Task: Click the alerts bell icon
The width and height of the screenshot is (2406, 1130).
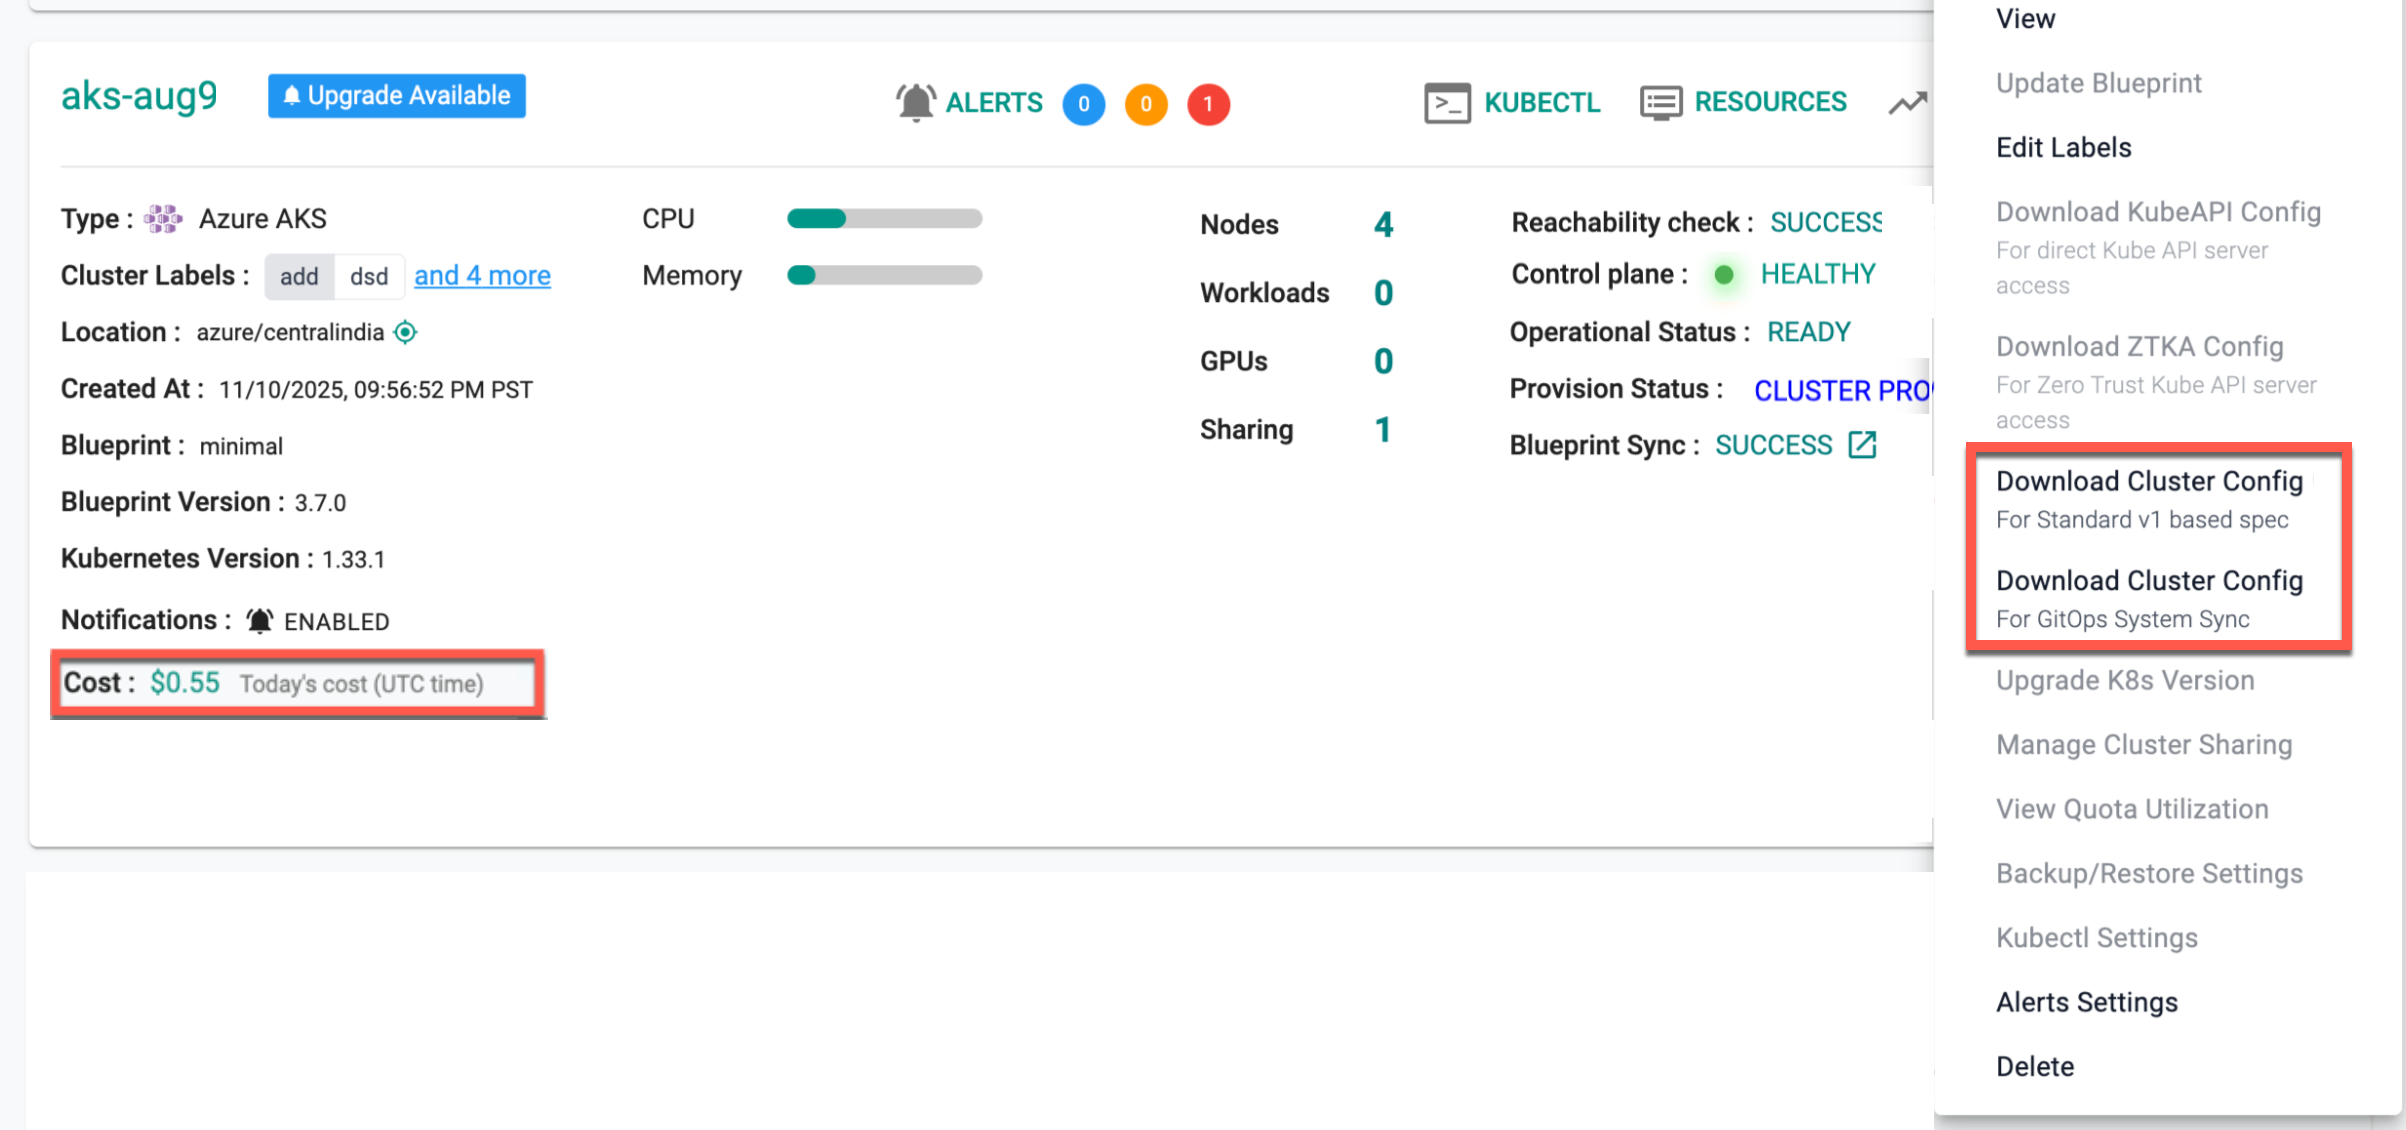Action: [915, 102]
